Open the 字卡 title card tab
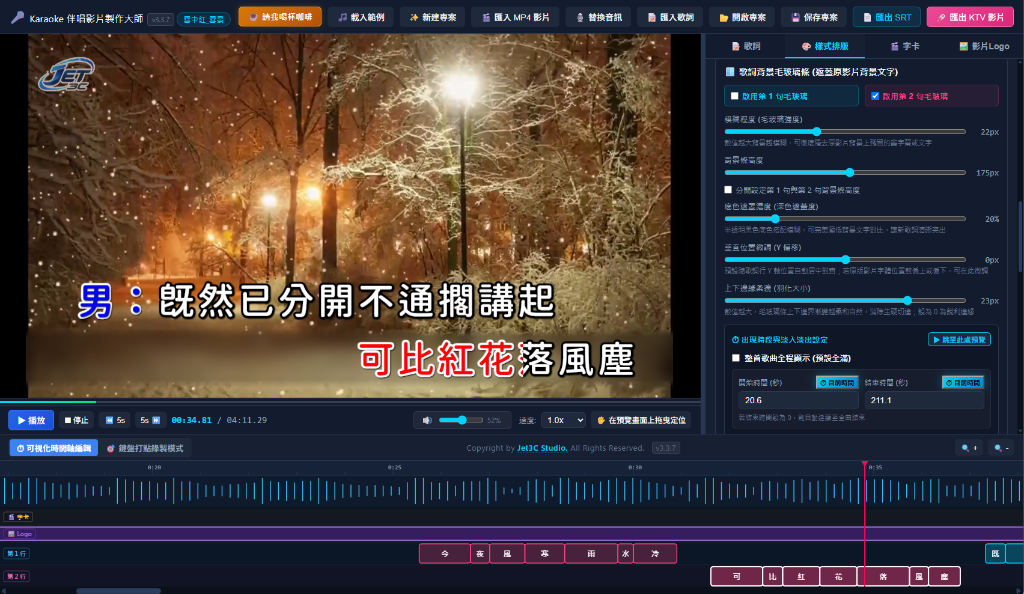 904,46
